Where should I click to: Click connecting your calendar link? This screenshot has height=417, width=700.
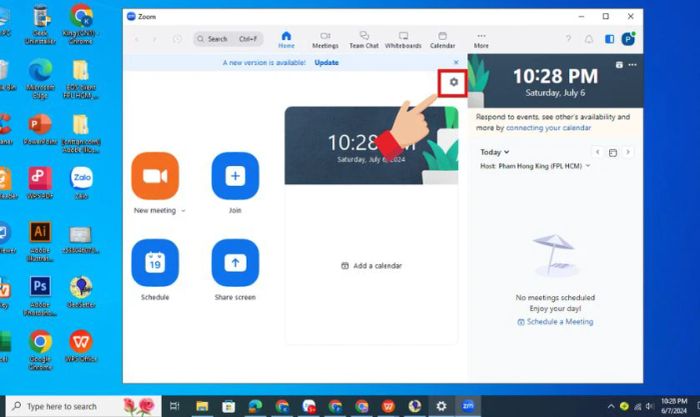coord(548,128)
